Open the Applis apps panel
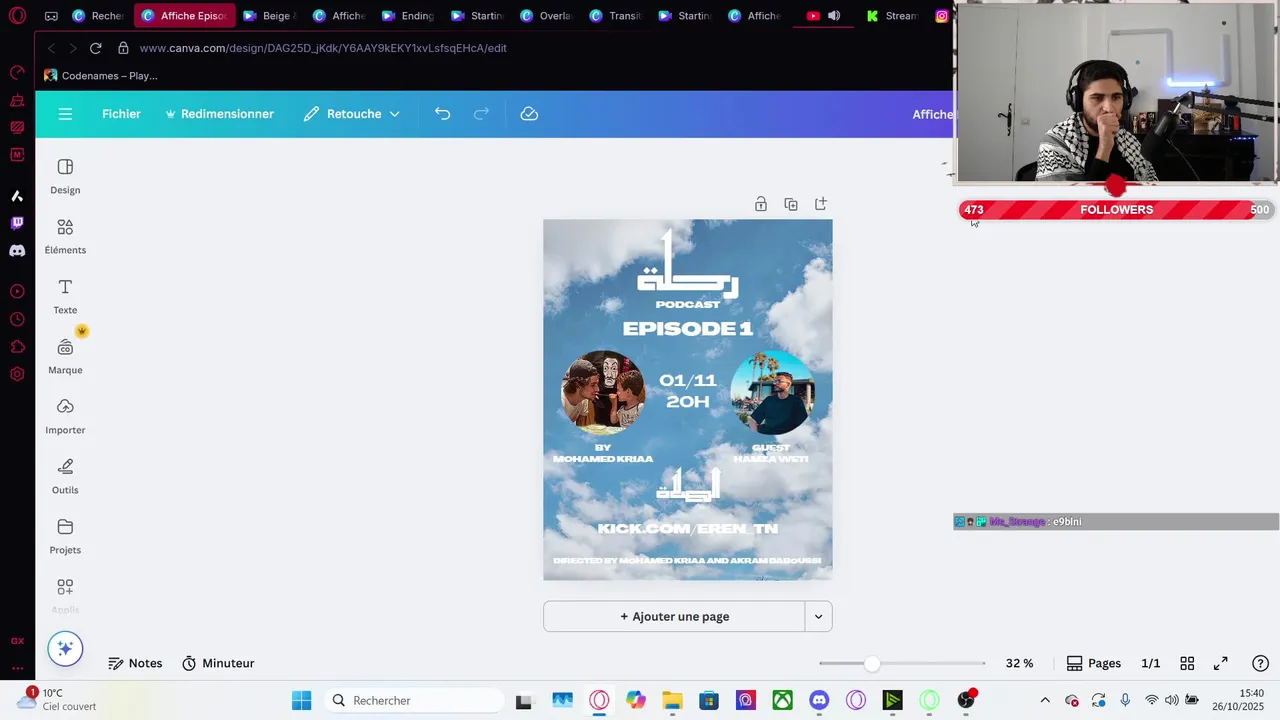 point(65,595)
